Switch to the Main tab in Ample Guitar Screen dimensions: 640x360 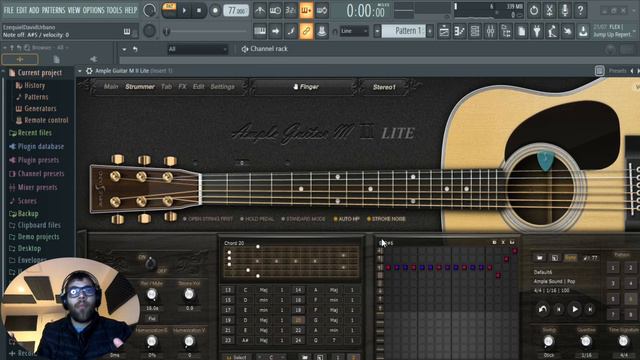pos(111,87)
